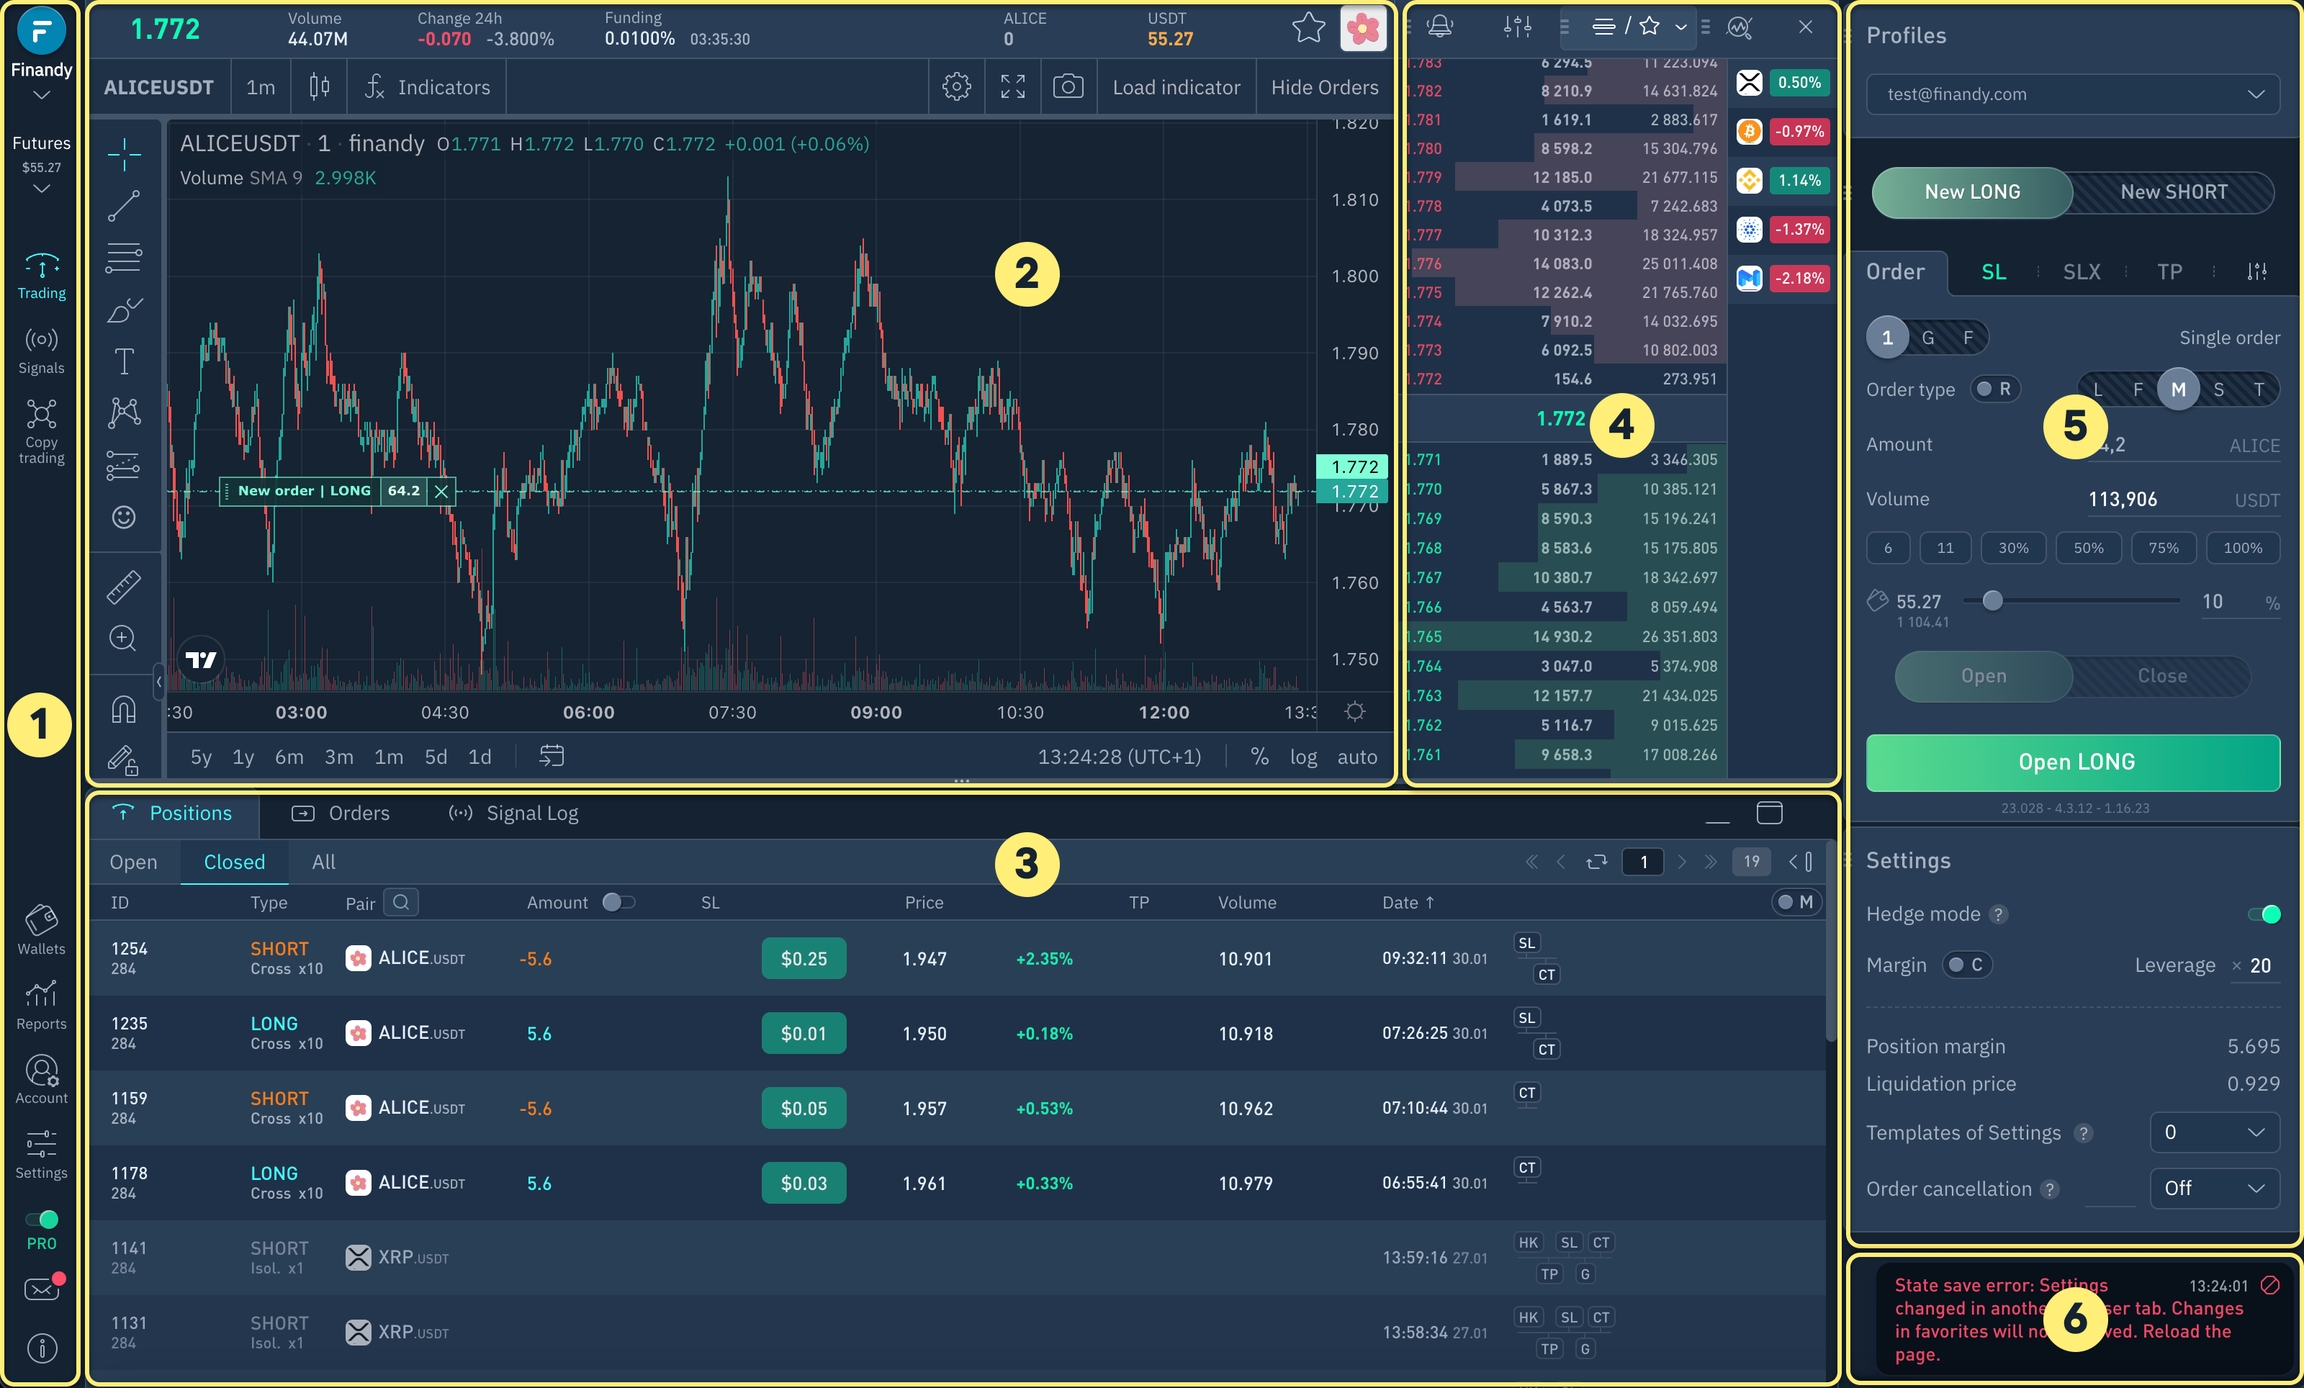This screenshot has height=1388, width=2304.
Task: Select order type L option
Action: 2098,389
